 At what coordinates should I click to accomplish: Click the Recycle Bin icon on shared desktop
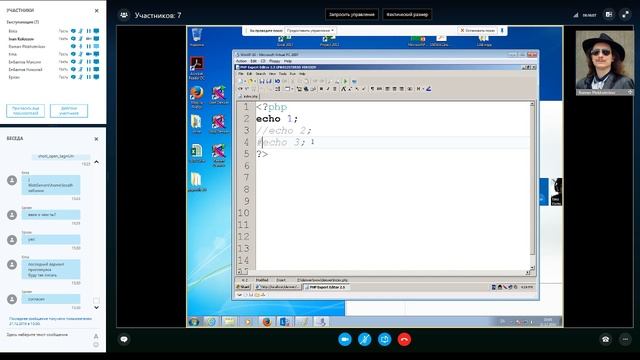(x=197, y=37)
